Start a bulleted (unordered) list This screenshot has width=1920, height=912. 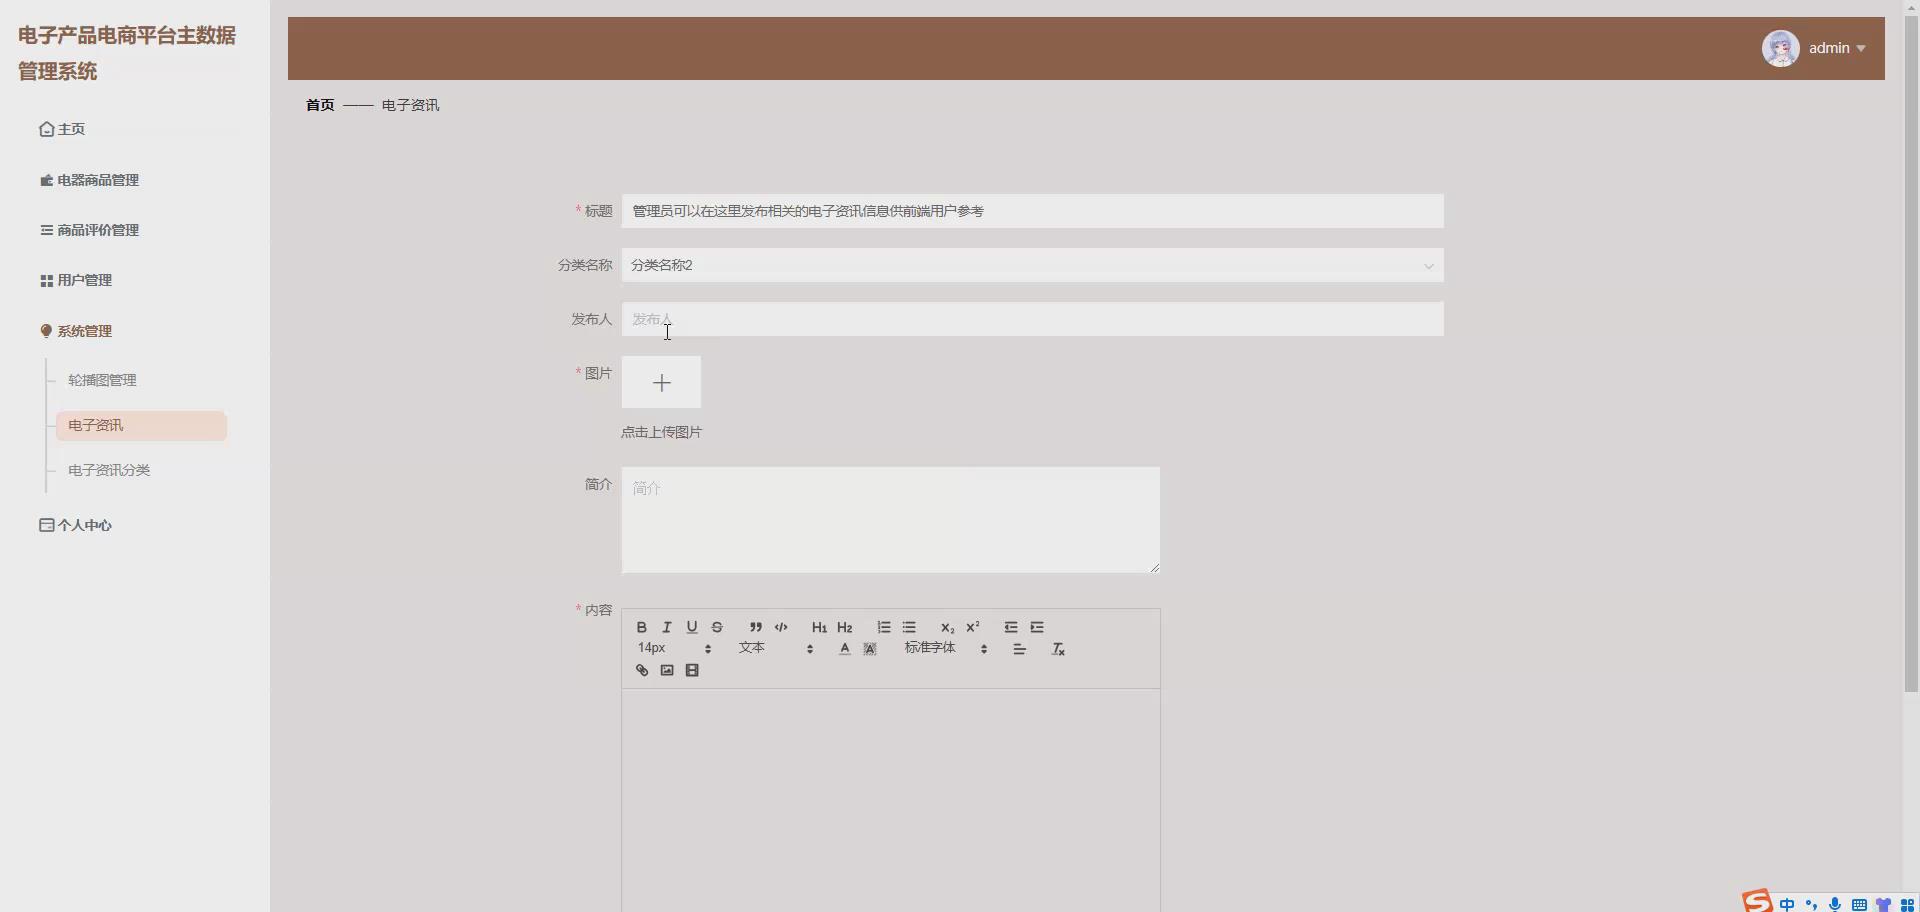pos(909,627)
